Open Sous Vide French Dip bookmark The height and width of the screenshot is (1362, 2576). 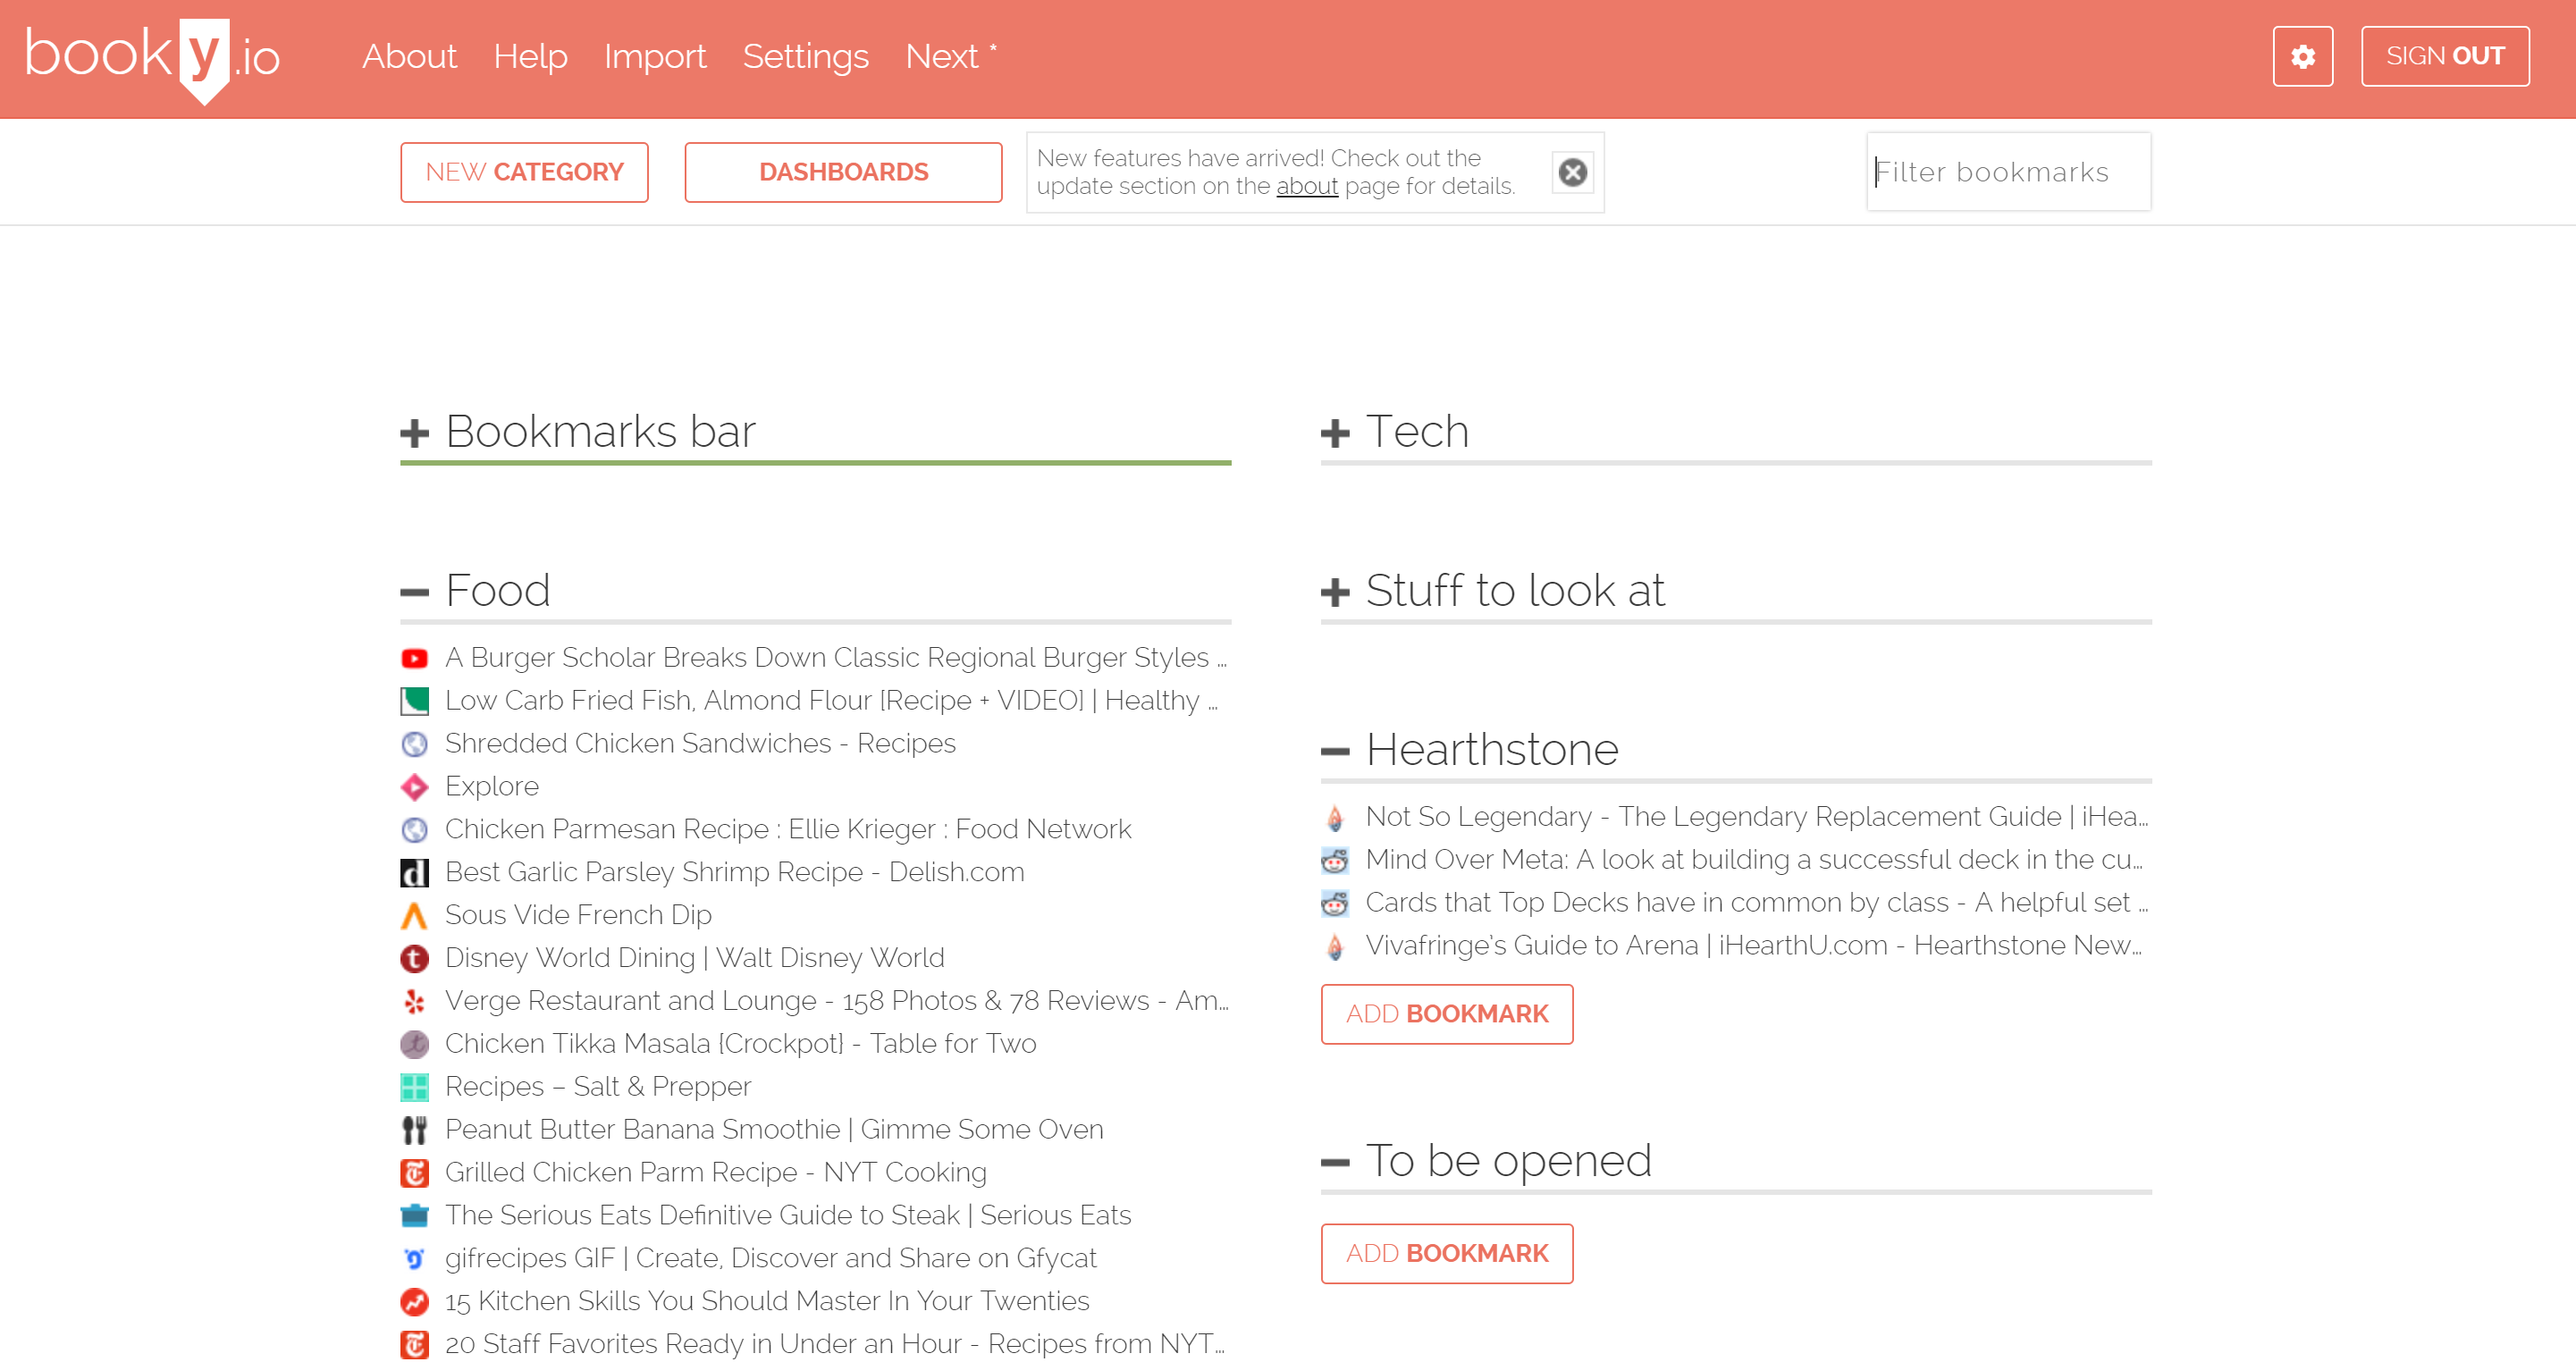[578, 916]
